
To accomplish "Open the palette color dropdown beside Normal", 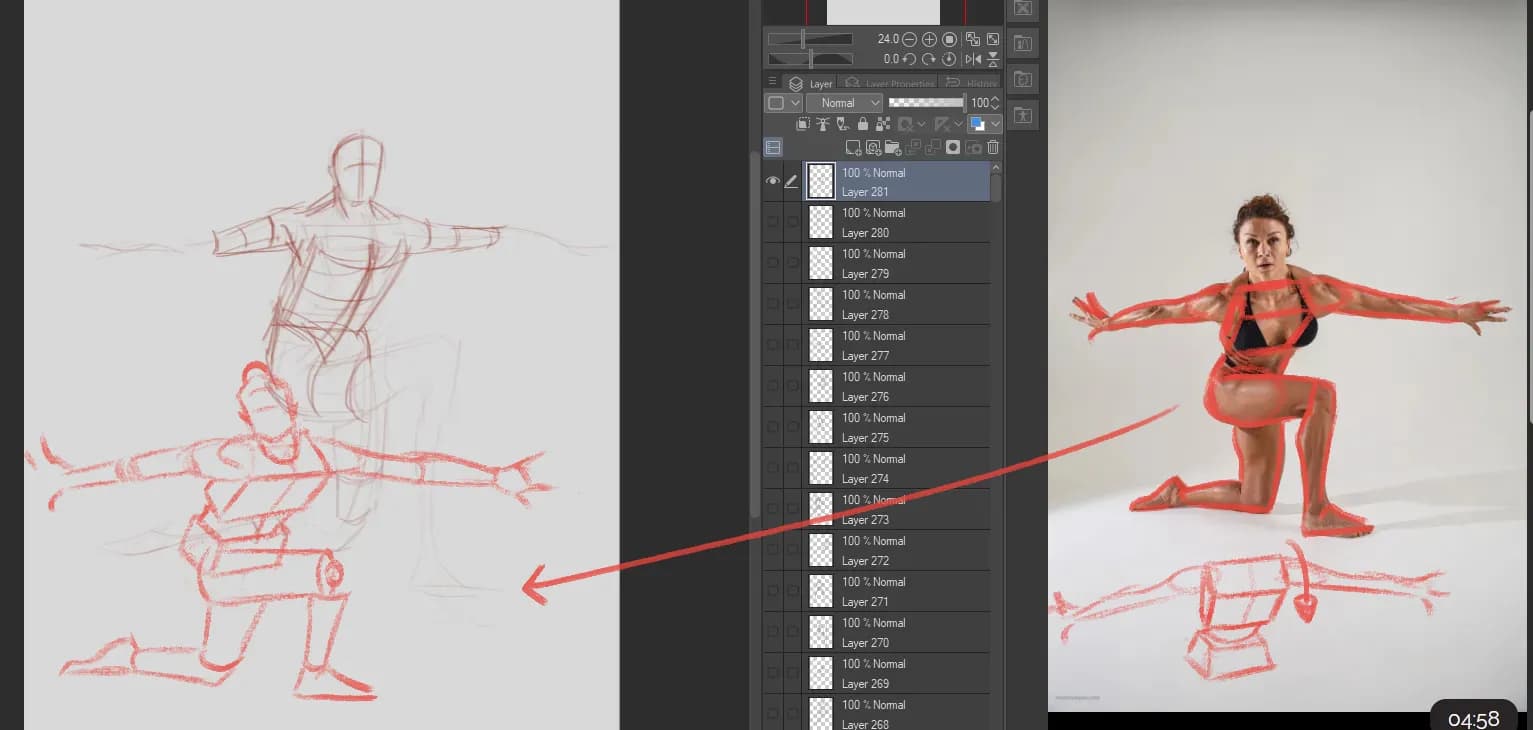I will click(x=783, y=103).
